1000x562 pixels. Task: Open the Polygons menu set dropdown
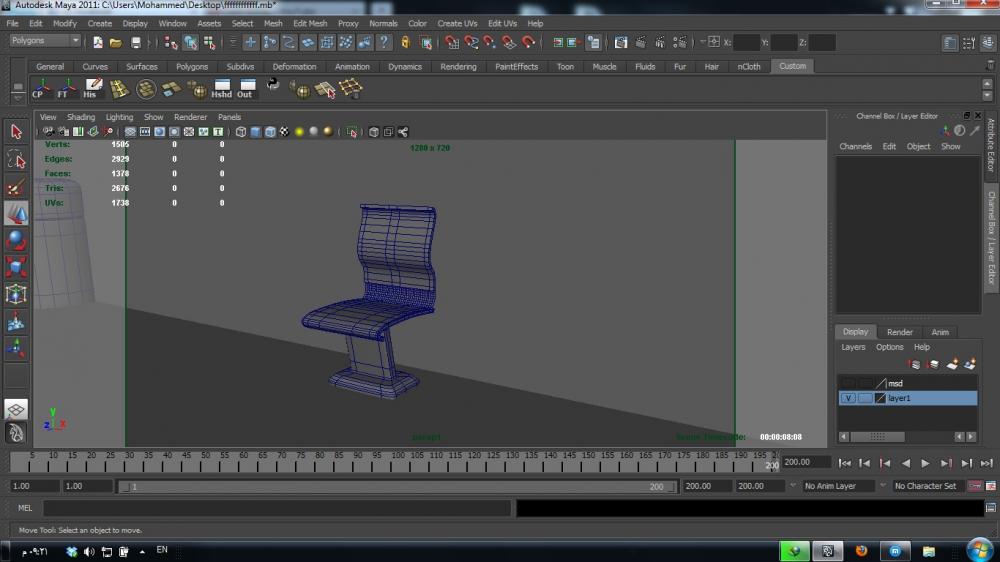pyautogui.click(x=46, y=41)
